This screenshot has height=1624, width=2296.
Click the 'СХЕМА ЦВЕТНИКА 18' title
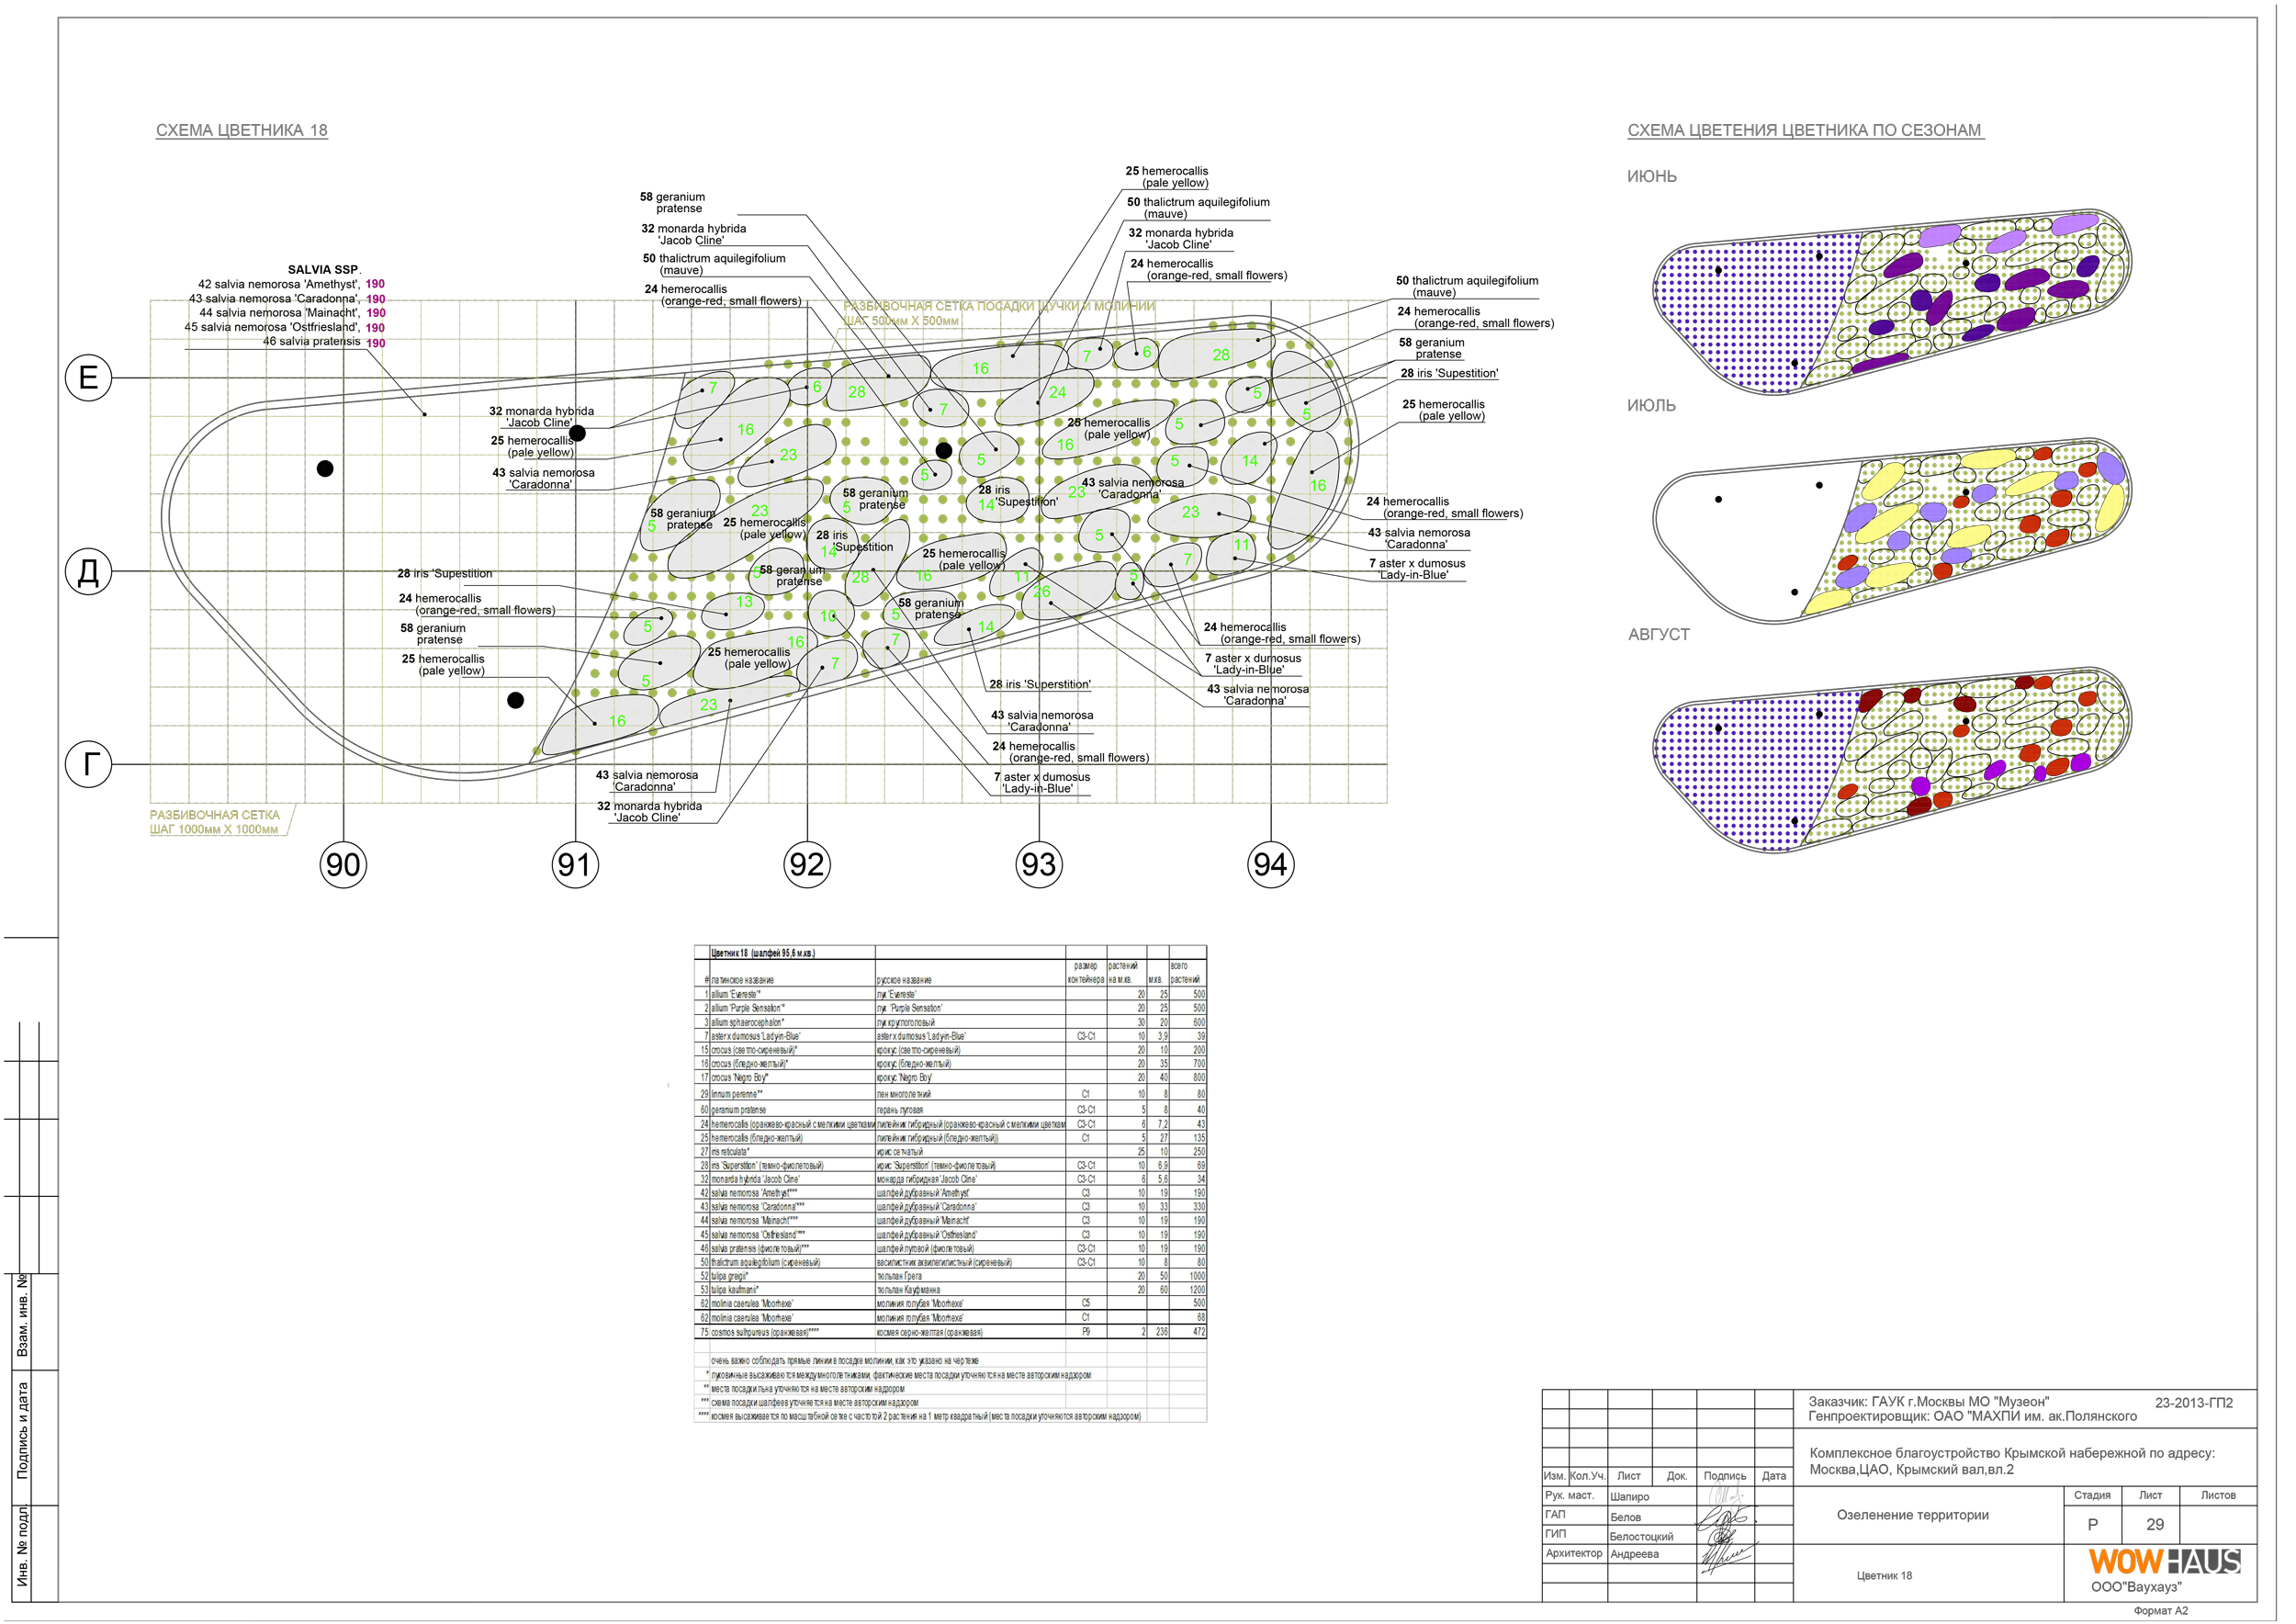(242, 131)
